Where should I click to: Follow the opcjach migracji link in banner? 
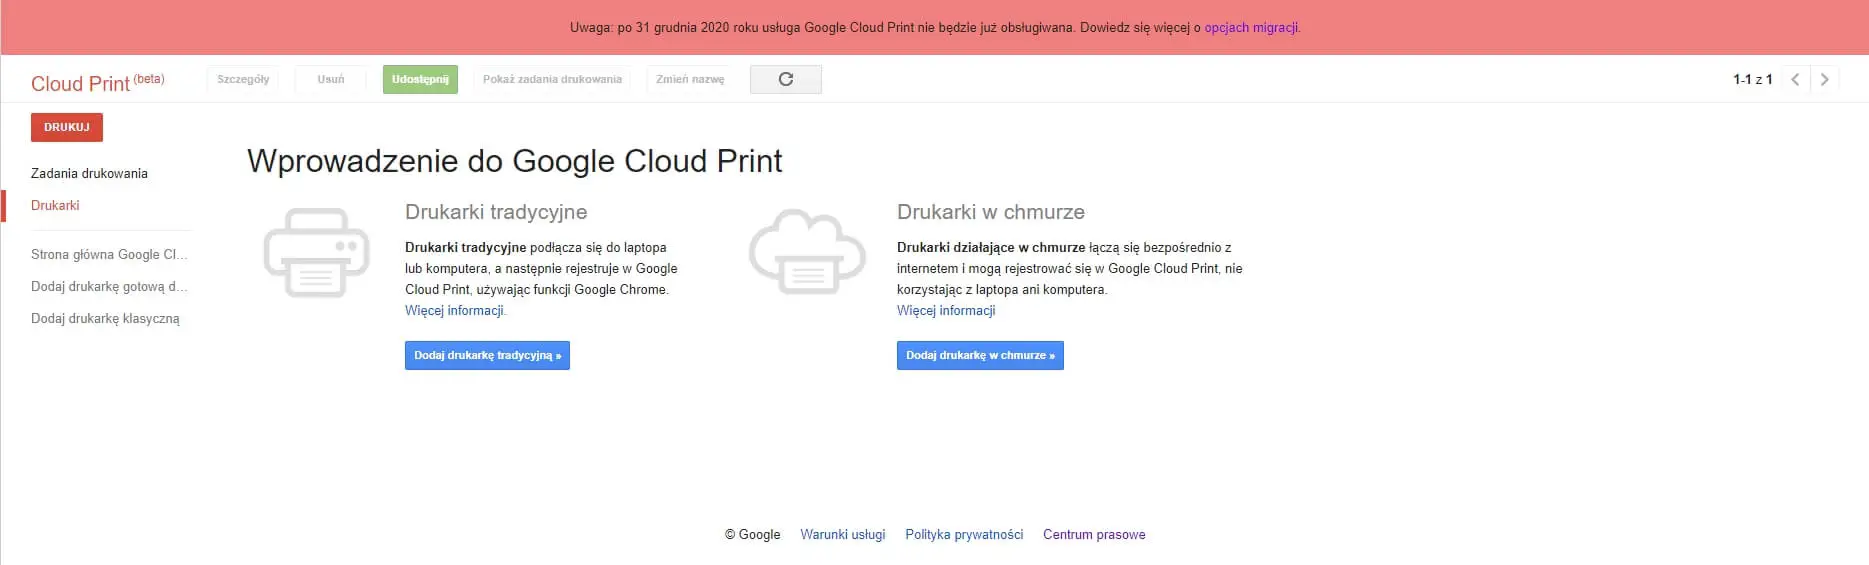[1251, 27]
